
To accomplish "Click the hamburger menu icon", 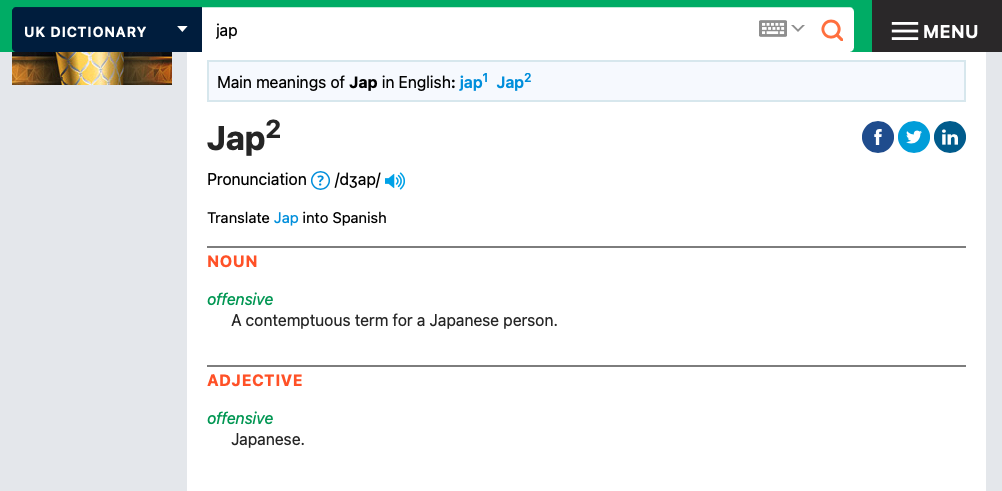I will pyautogui.click(x=904, y=31).
